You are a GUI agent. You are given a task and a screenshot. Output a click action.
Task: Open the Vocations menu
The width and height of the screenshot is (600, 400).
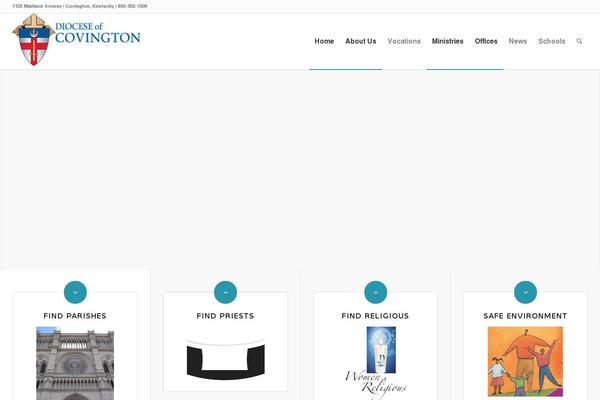[x=404, y=41]
